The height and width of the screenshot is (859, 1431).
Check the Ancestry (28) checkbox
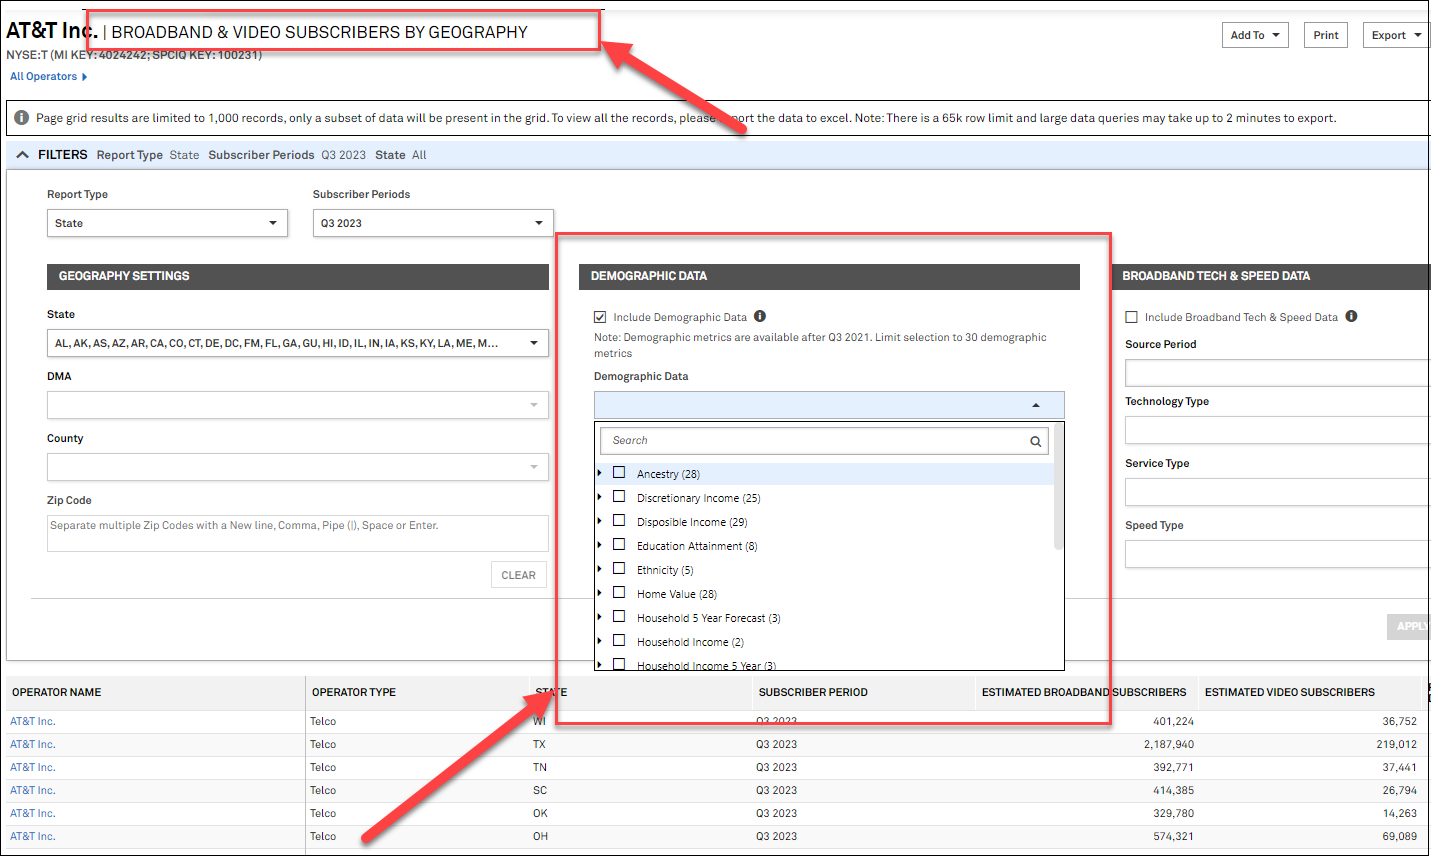coord(619,473)
